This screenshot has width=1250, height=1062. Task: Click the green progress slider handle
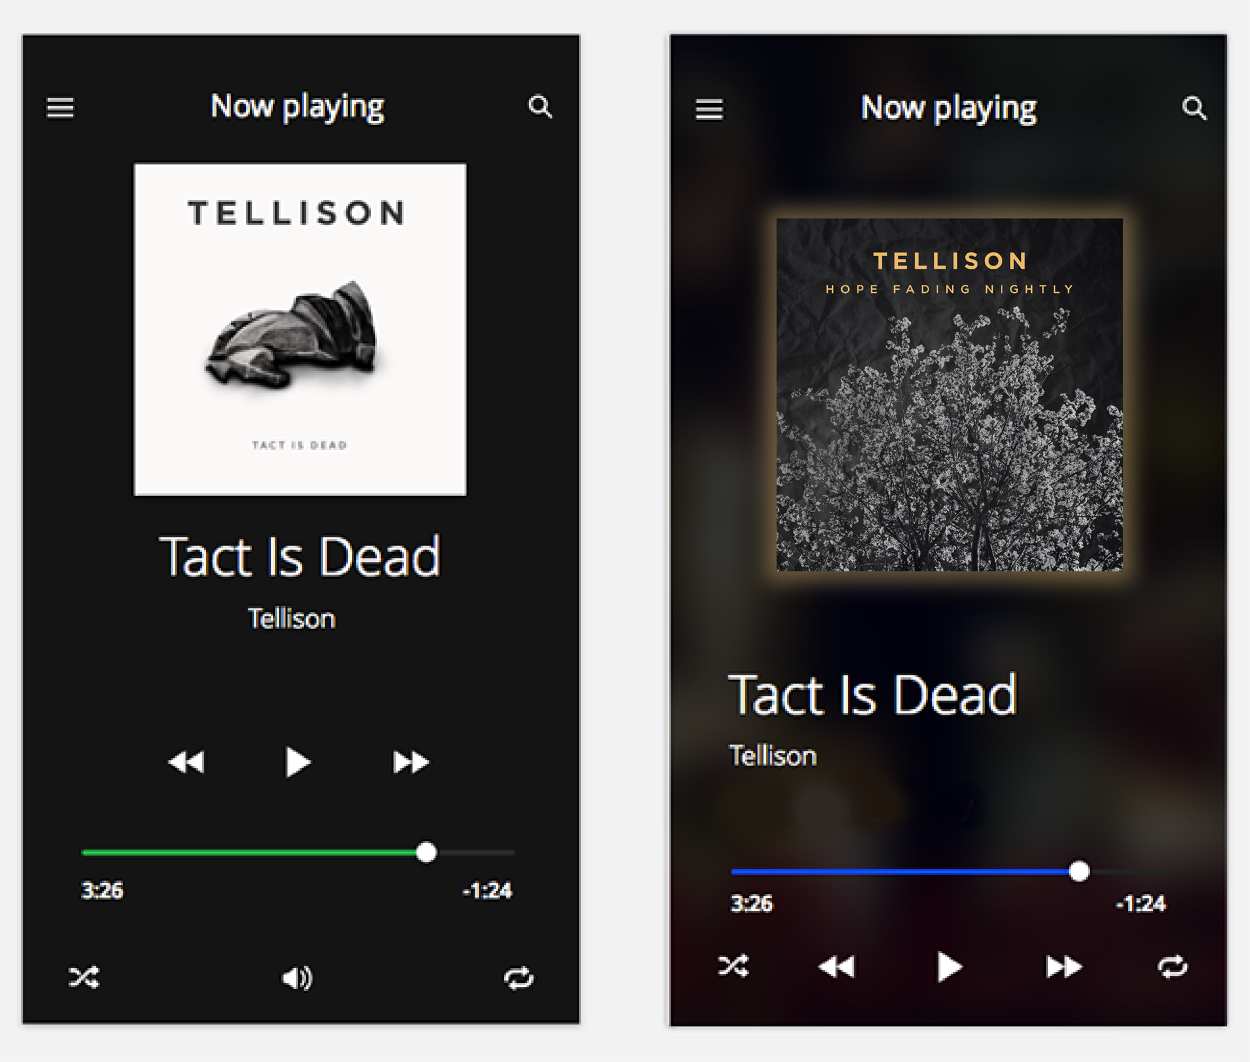pos(427,852)
